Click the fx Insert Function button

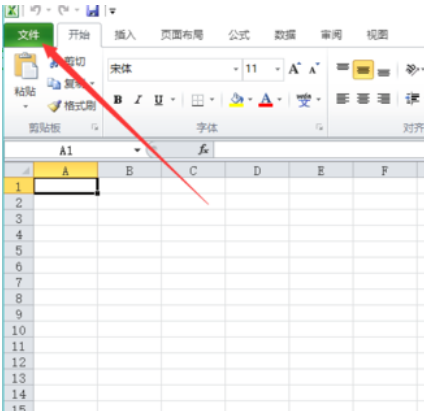click(x=204, y=150)
